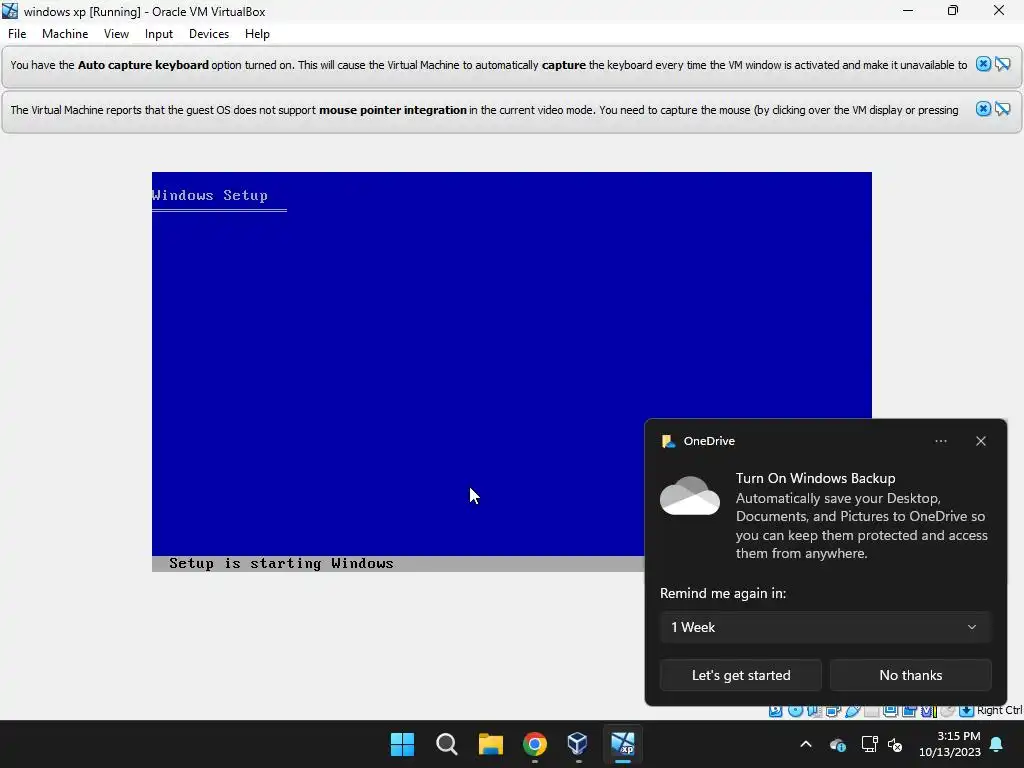Dismiss the Auto capture keyboard notification
Viewport: 1024px width, 768px height.
pyautogui.click(x=983, y=64)
